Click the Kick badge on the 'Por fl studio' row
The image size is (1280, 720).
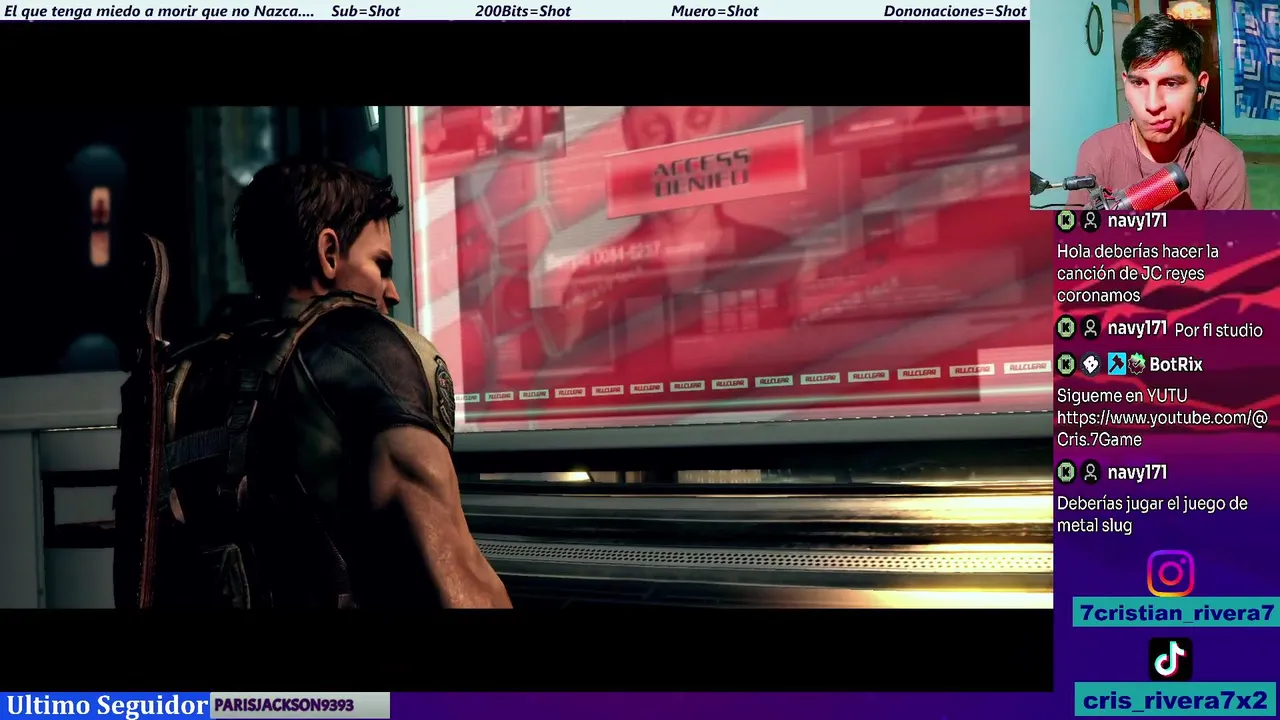1066,328
